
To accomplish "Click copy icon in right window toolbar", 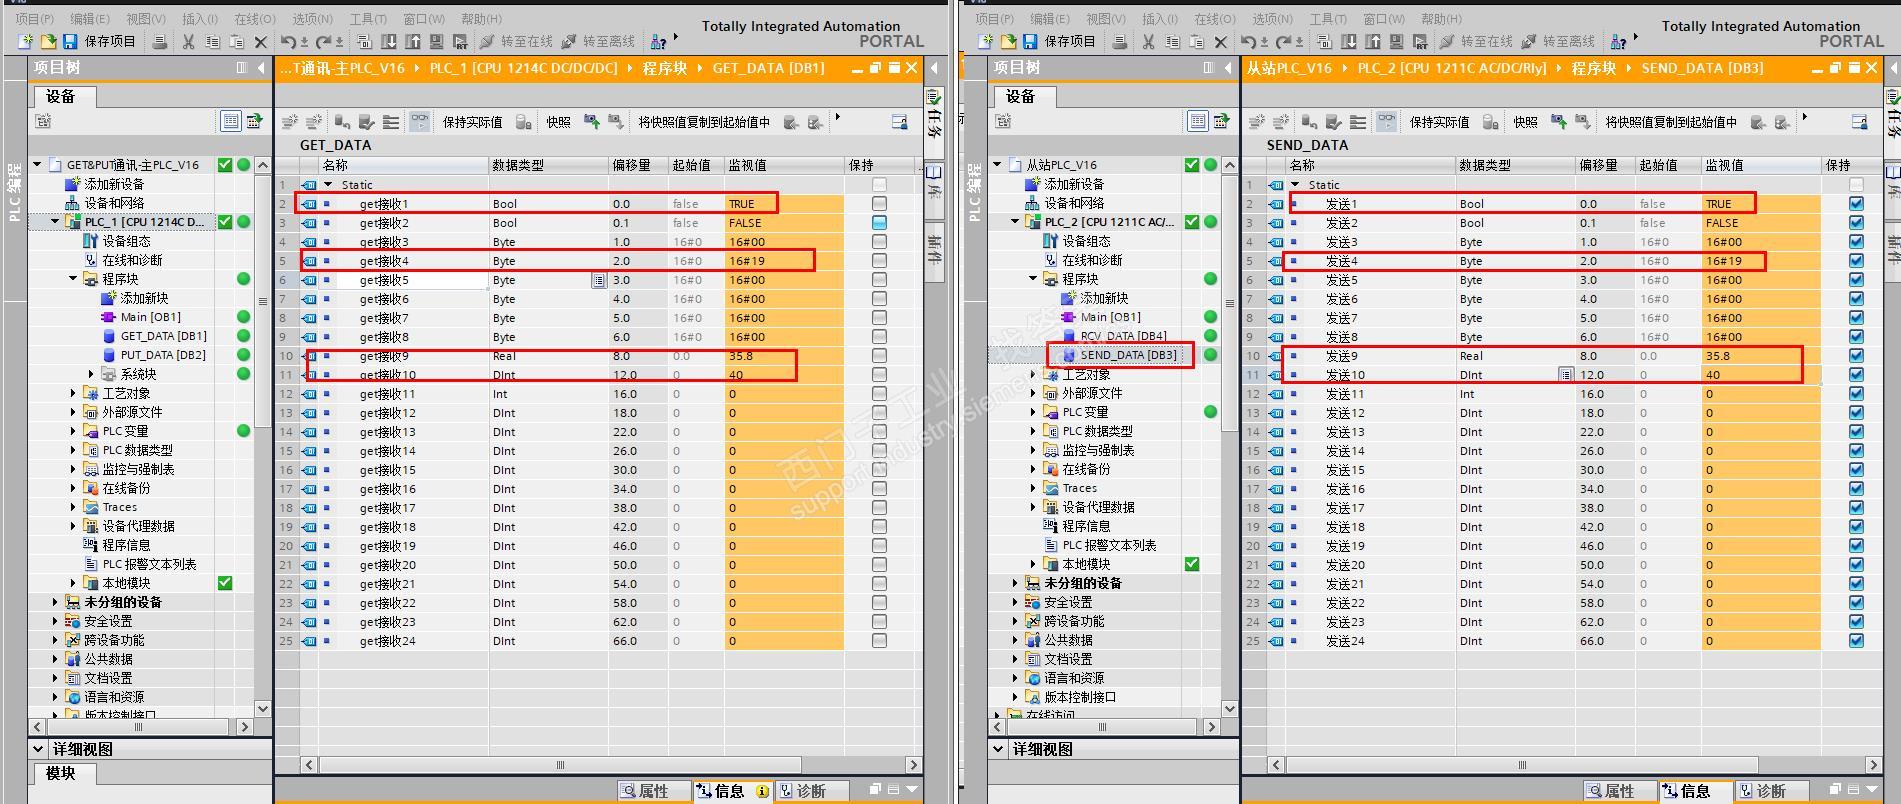I will click(1172, 42).
